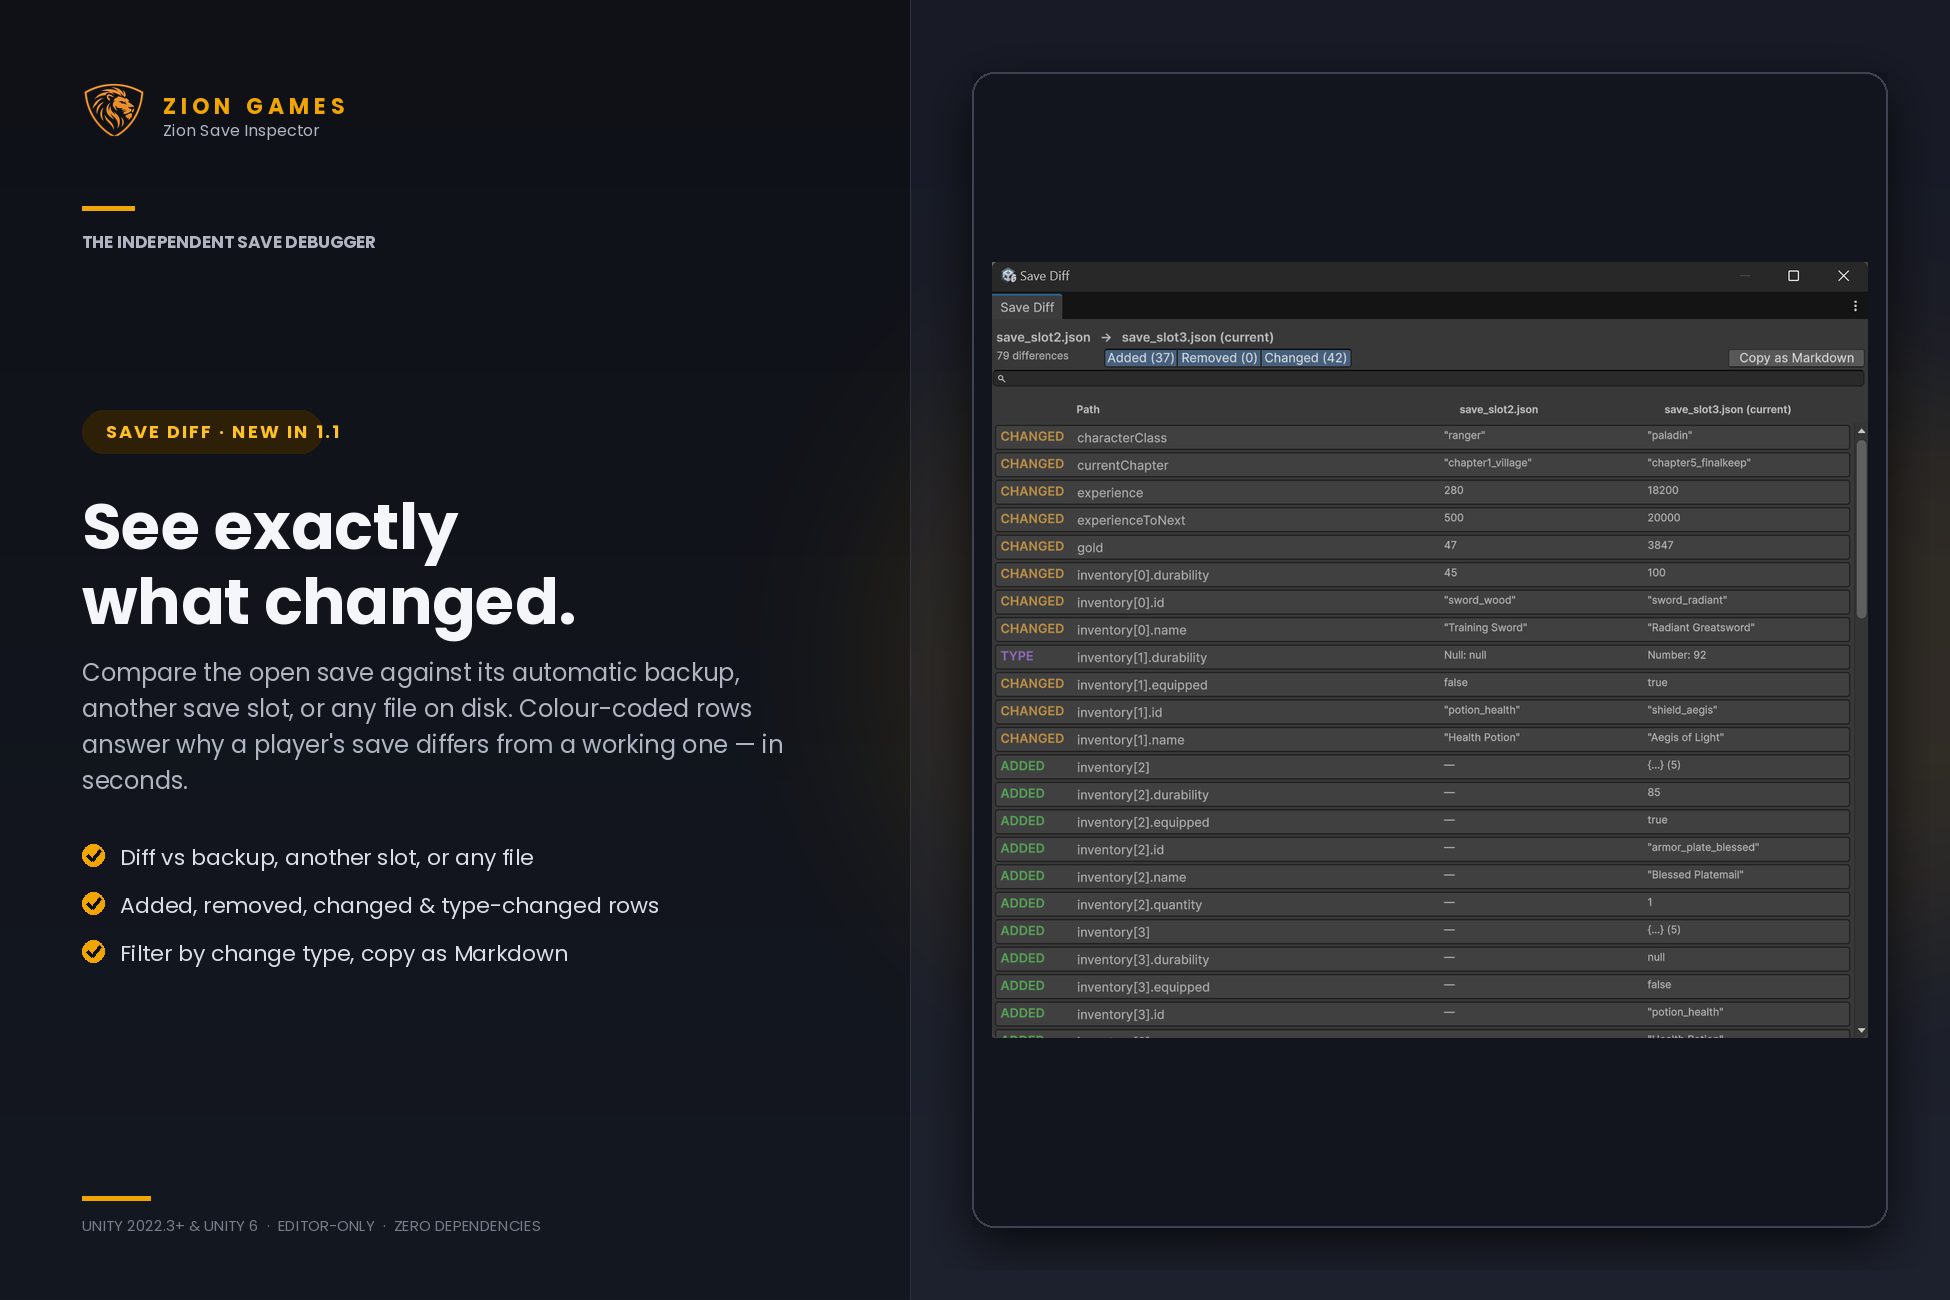Click the "Training Sword" value

pyautogui.click(x=1485, y=628)
